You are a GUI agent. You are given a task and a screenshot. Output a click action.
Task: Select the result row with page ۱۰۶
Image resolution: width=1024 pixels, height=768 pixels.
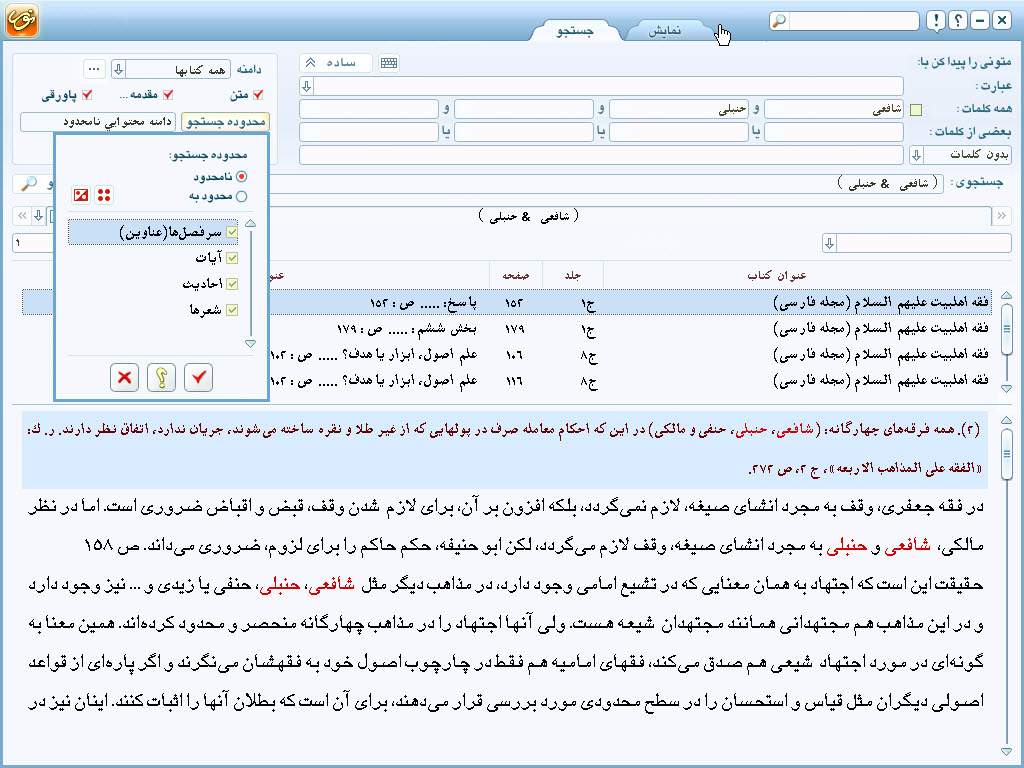[507, 355]
